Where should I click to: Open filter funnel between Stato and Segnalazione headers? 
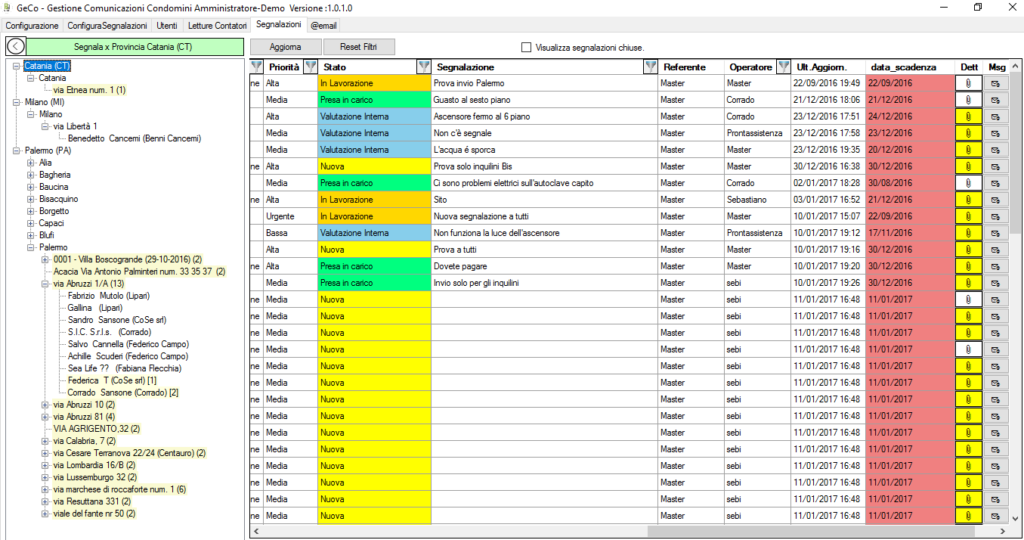pyautogui.click(x=424, y=67)
